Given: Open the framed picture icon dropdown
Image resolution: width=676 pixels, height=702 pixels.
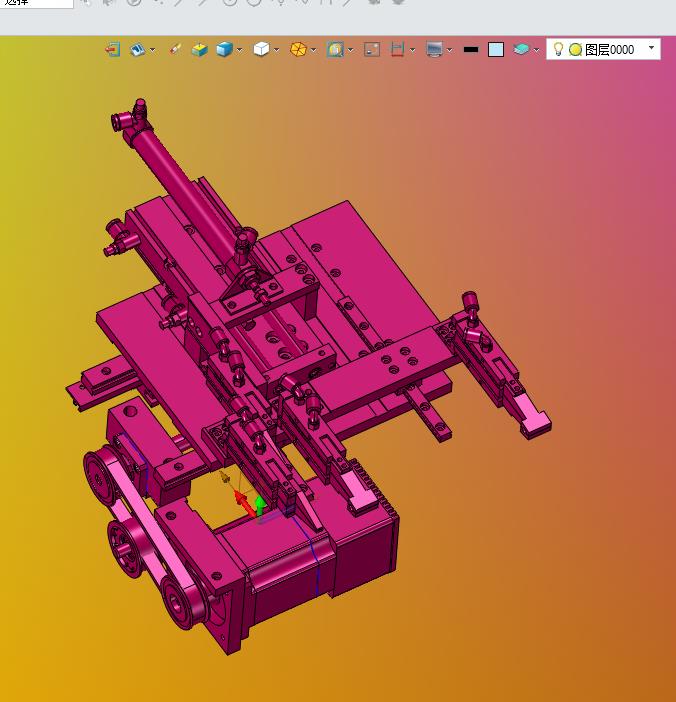Looking at the screenshot, I should tap(351, 50).
